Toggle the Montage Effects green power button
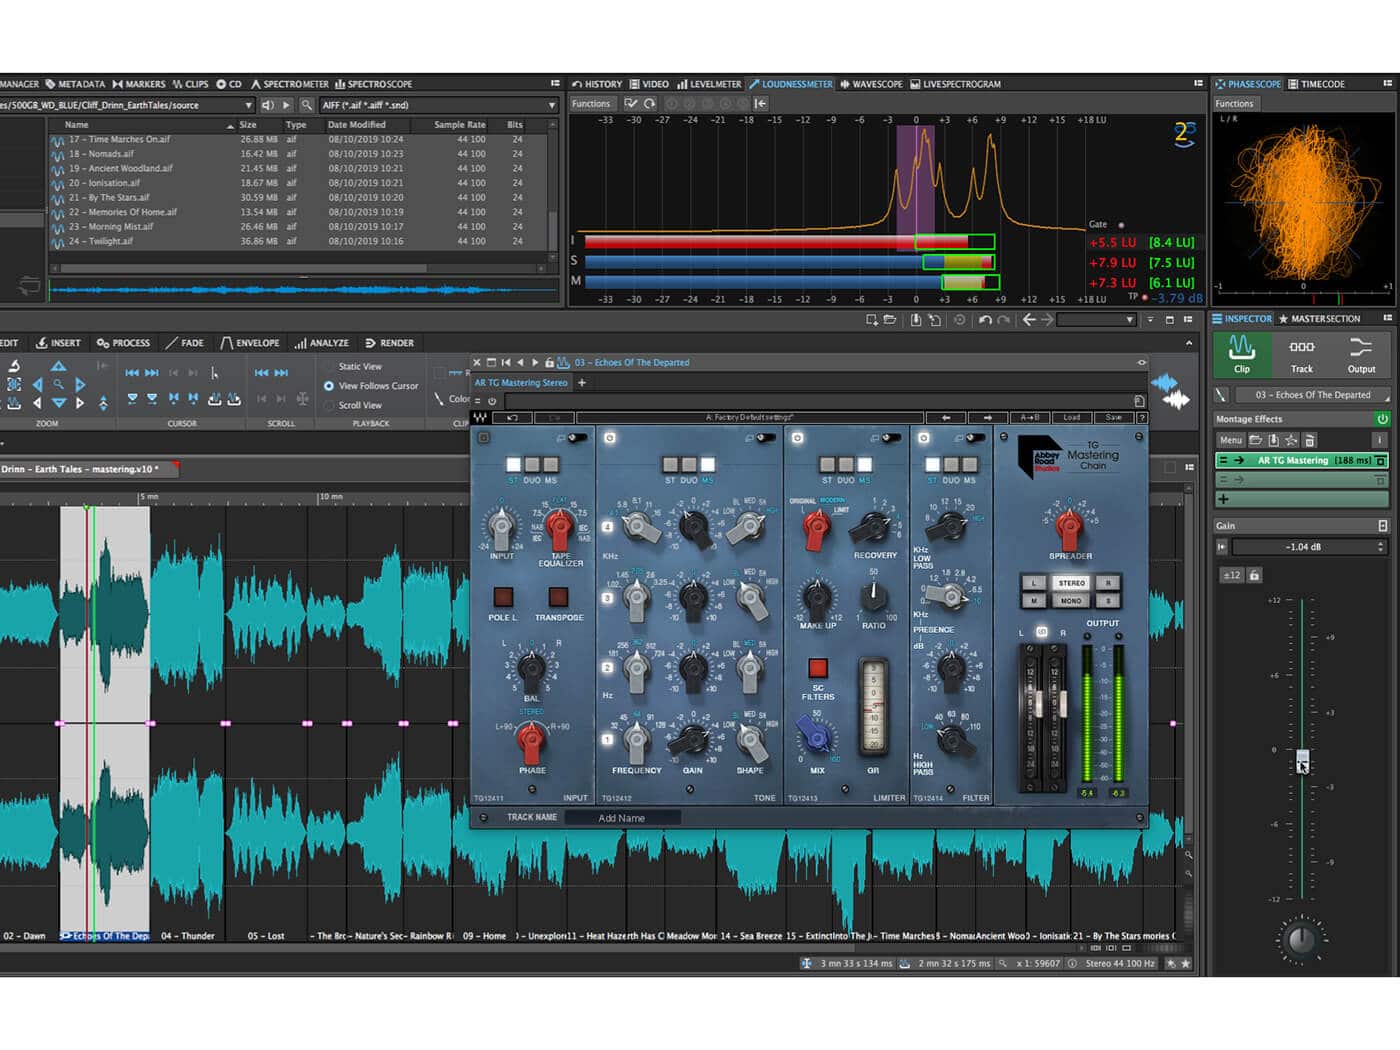 (1382, 419)
